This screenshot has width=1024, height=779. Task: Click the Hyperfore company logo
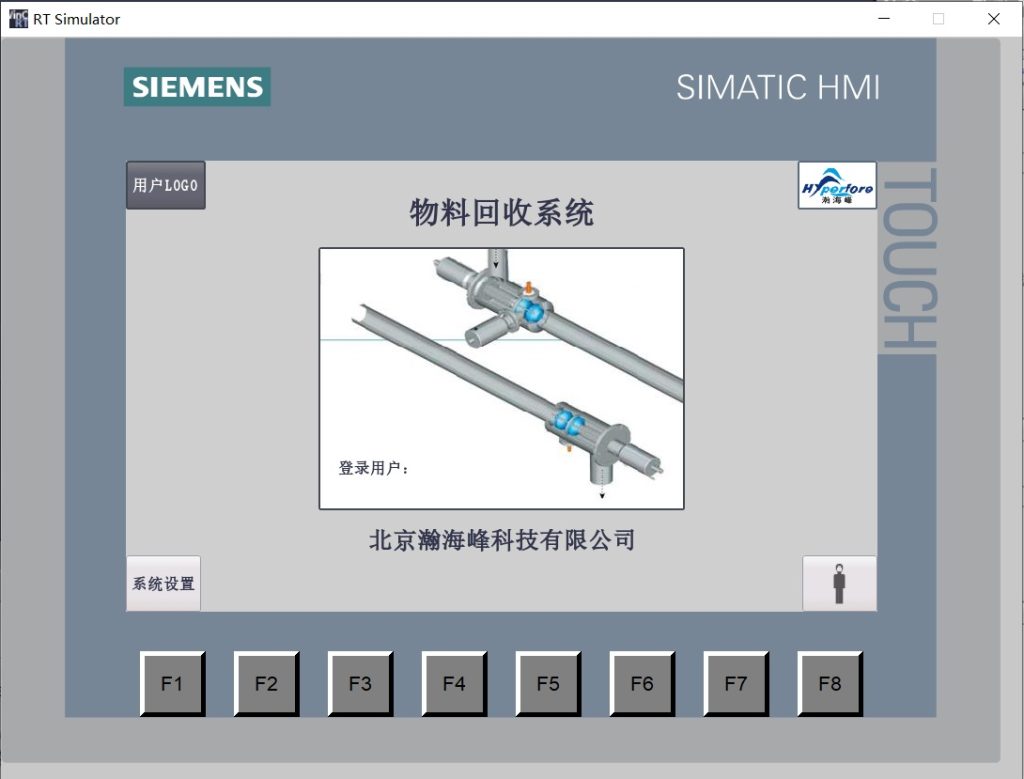click(837, 186)
